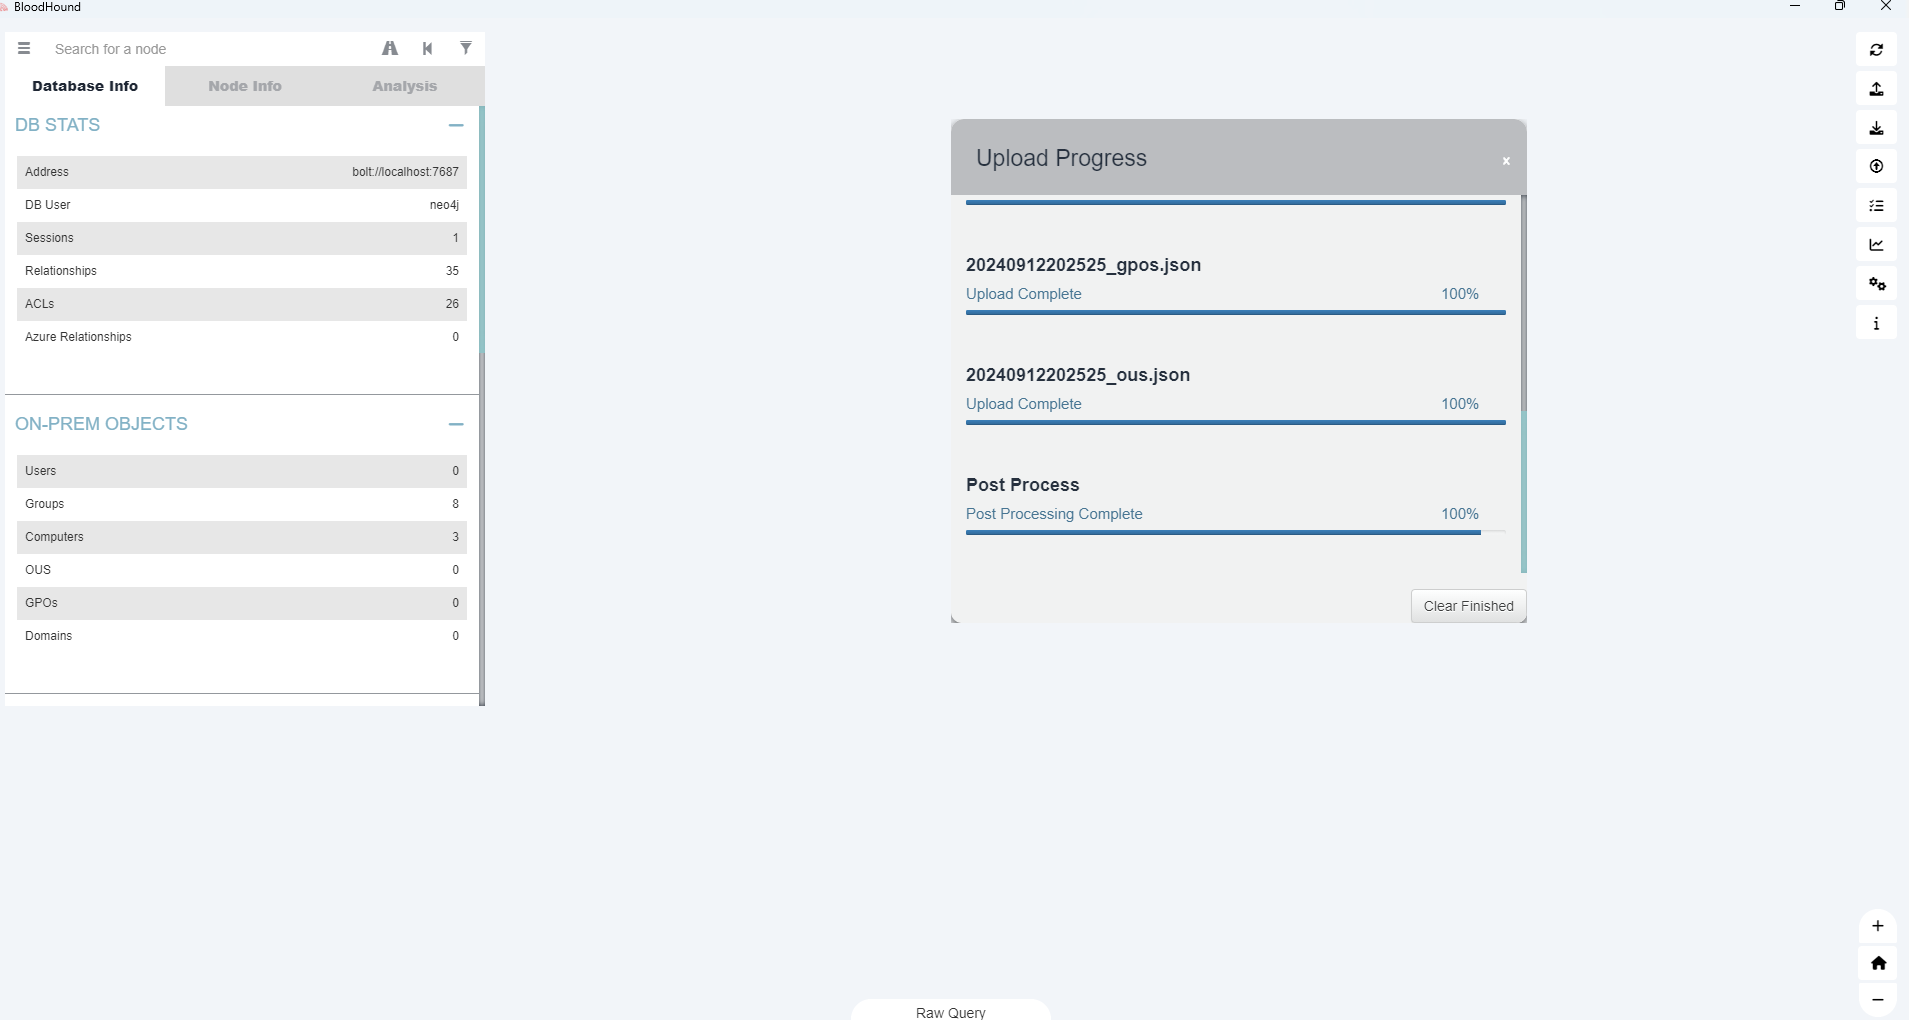Click the Clear Finished button
The height and width of the screenshot is (1020, 1909).
1467,606
